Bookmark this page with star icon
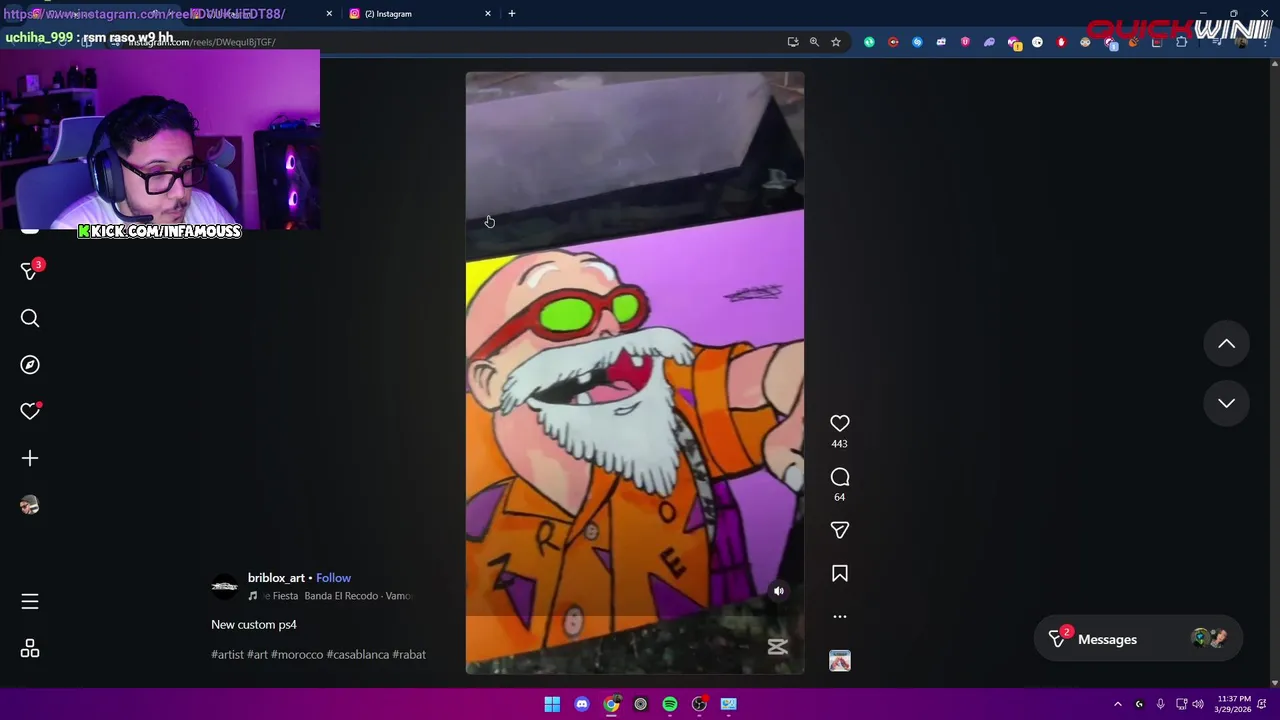Screen dimensions: 1280x720 coord(836,42)
